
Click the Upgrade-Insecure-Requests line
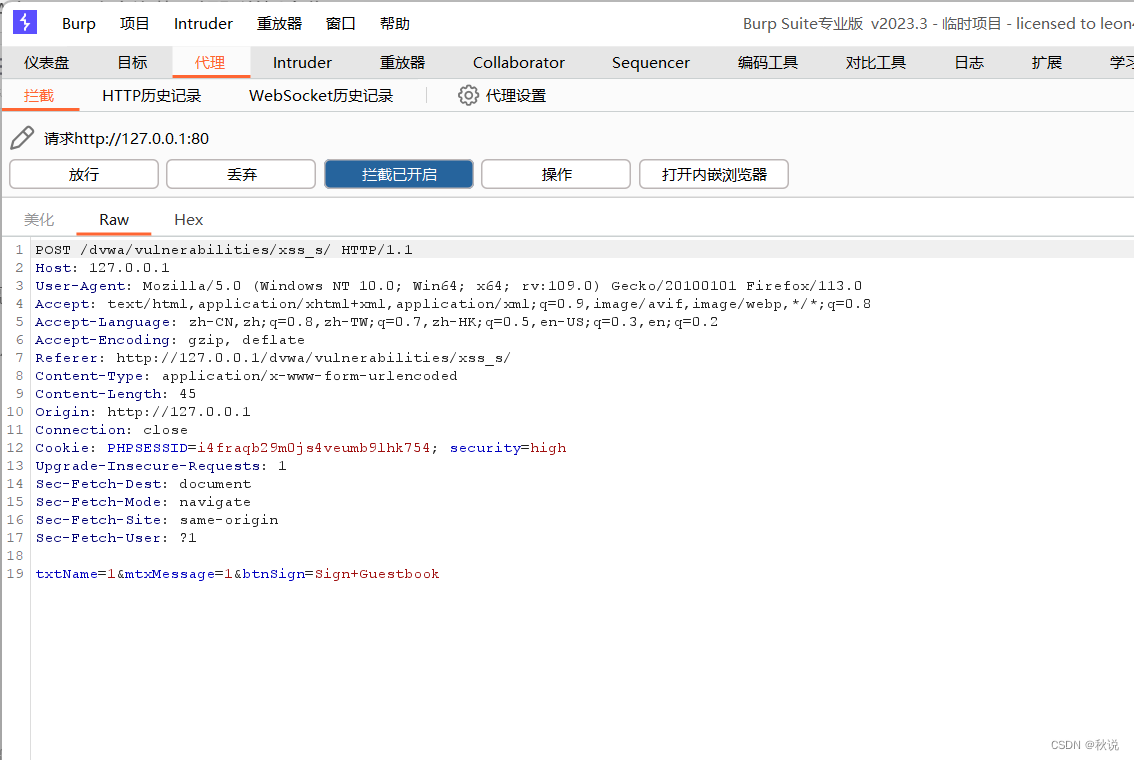(x=161, y=466)
